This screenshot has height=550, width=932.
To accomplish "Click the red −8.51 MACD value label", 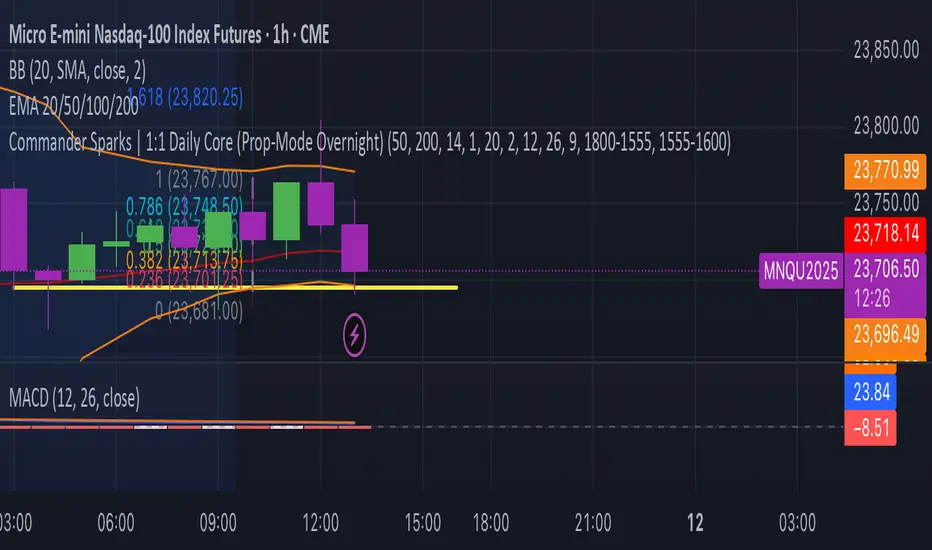I will coord(873,427).
